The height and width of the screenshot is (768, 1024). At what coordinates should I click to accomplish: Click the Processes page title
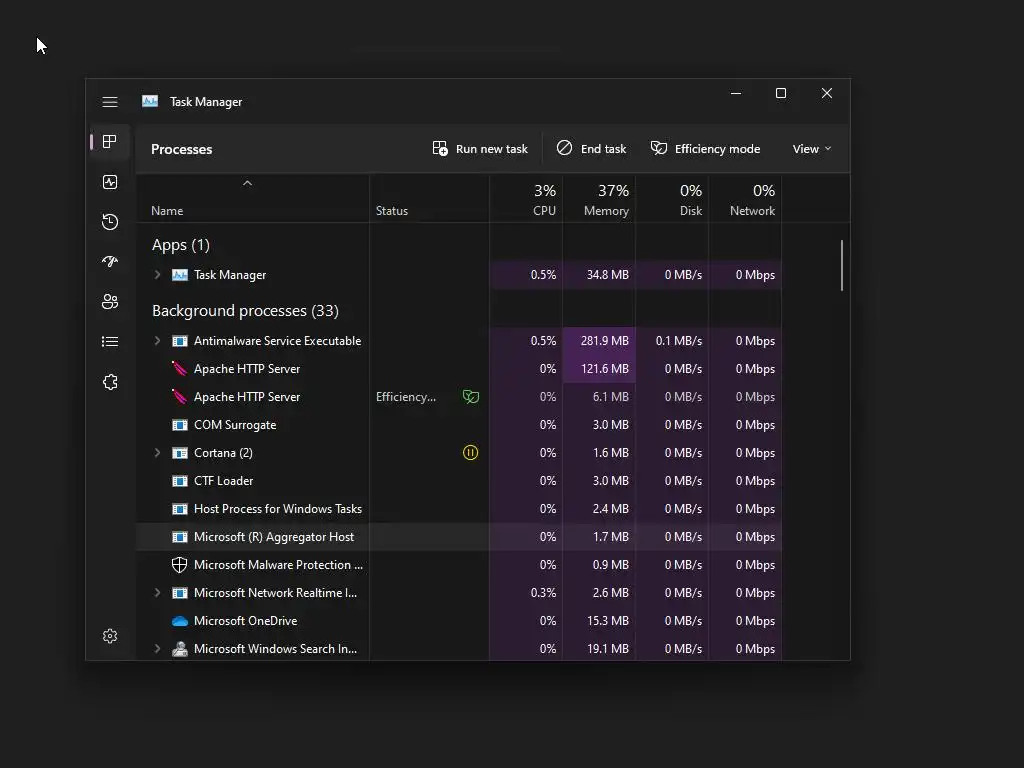point(182,149)
